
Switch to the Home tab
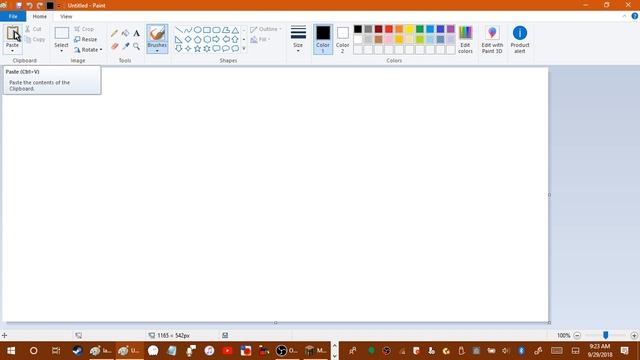pyautogui.click(x=40, y=16)
